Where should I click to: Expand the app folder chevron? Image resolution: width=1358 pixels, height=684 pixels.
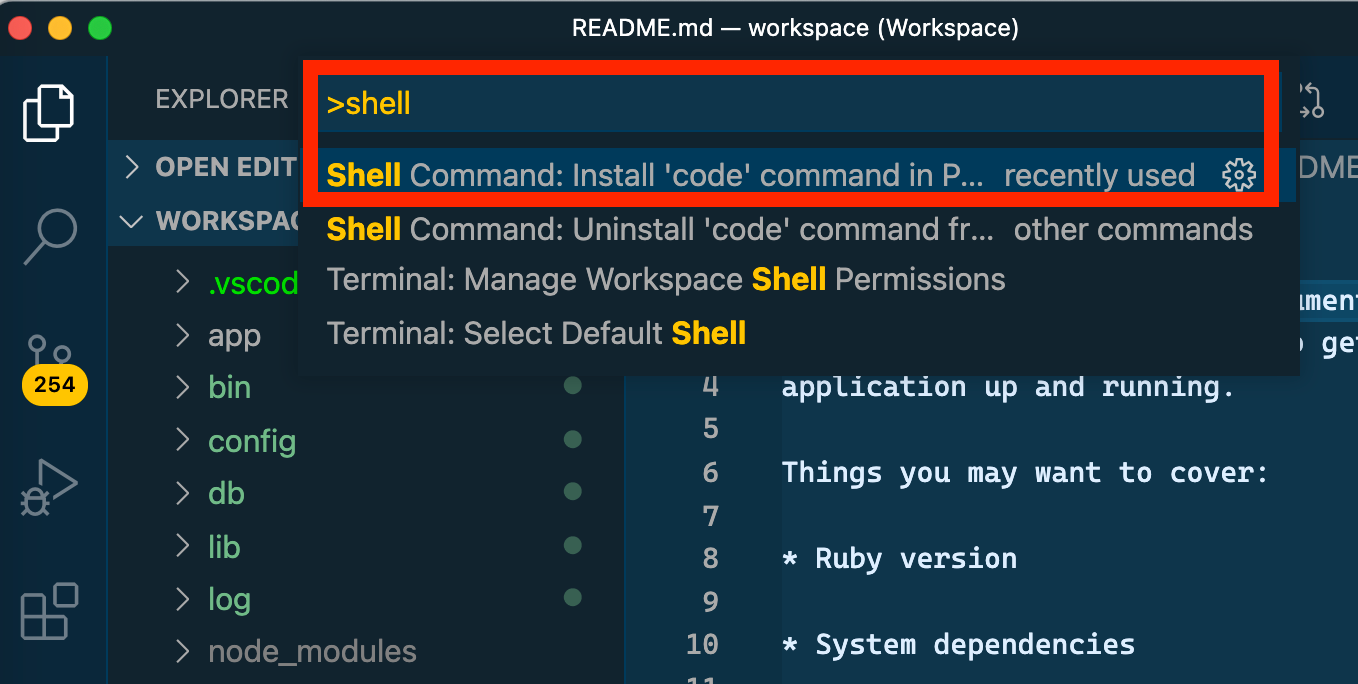point(182,335)
